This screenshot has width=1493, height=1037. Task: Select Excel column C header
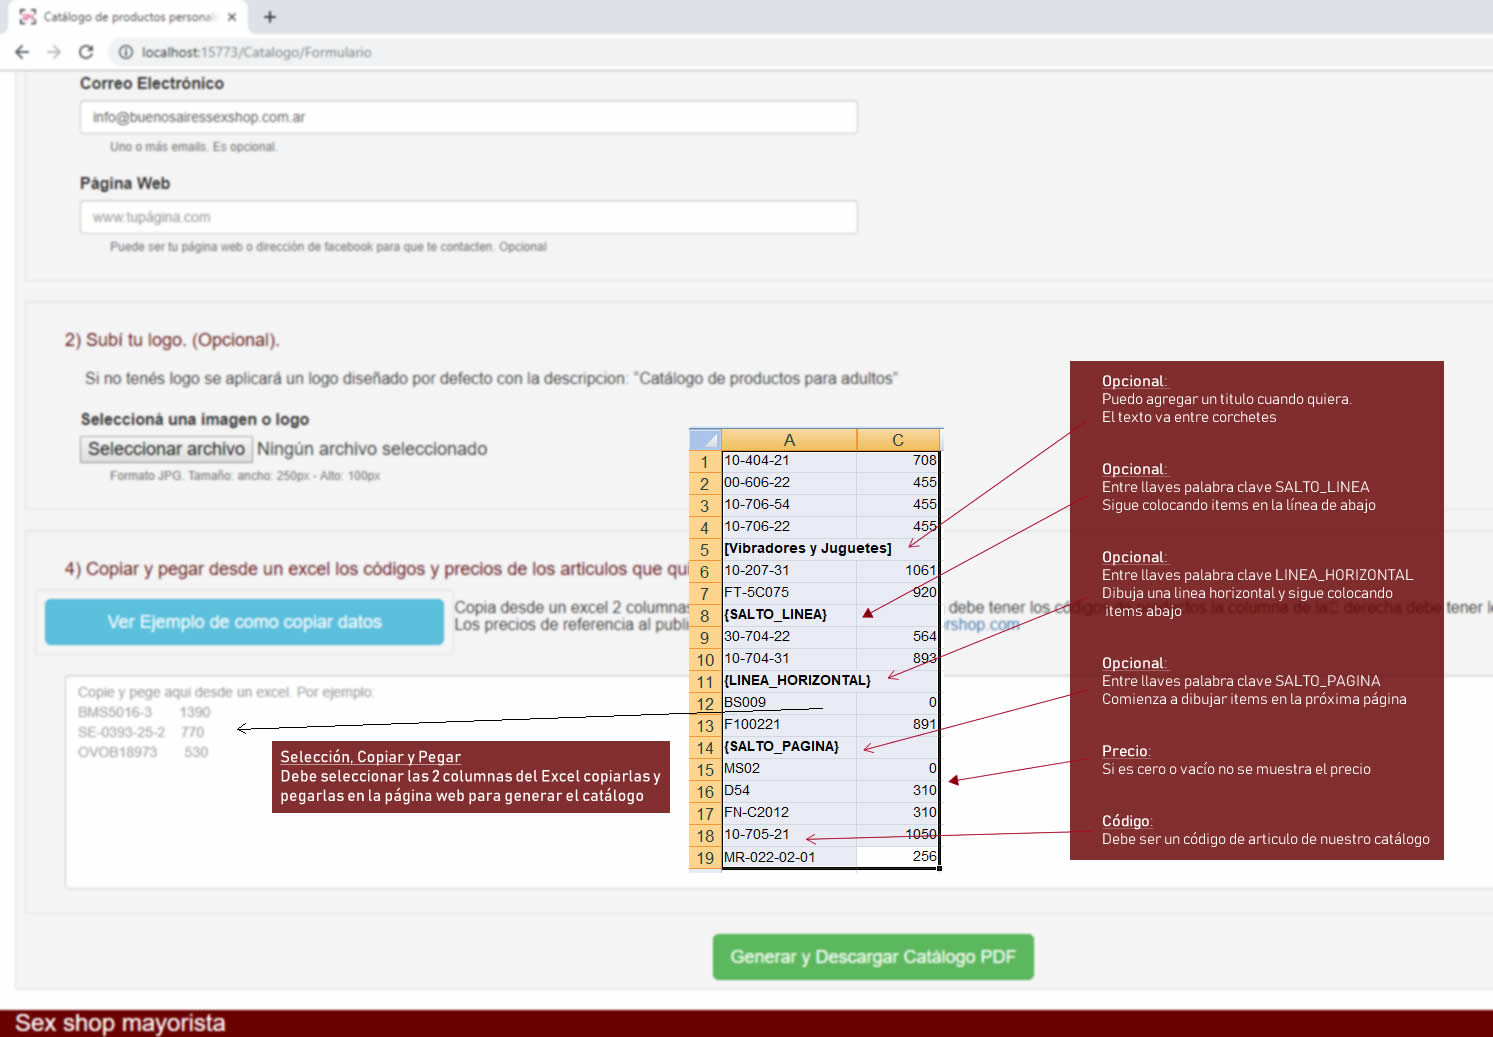[x=898, y=440]
